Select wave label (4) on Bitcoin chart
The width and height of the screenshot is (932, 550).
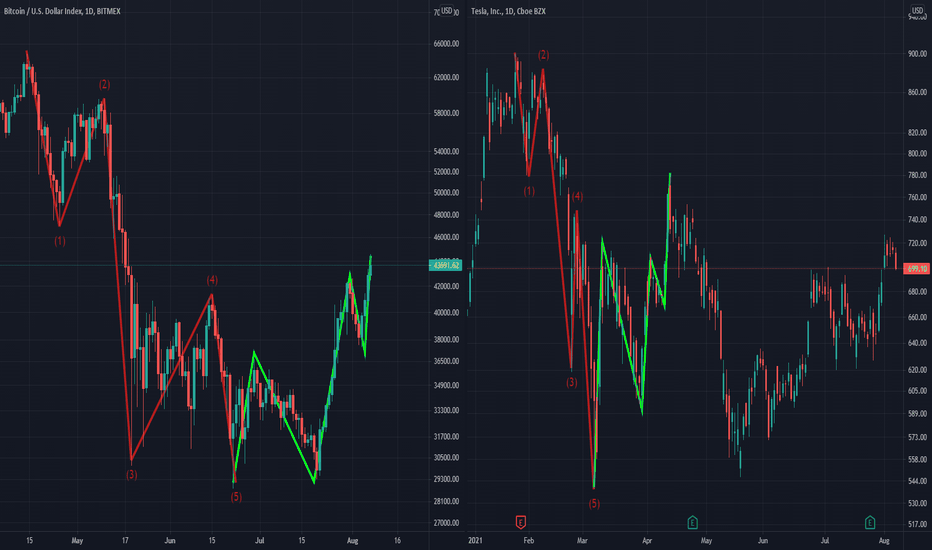212,279
